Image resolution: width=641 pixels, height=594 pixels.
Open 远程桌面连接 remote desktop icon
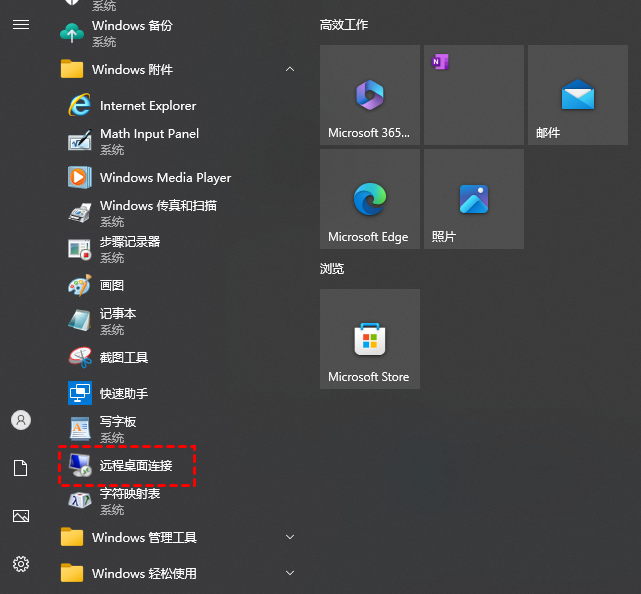tap(80, 465)
